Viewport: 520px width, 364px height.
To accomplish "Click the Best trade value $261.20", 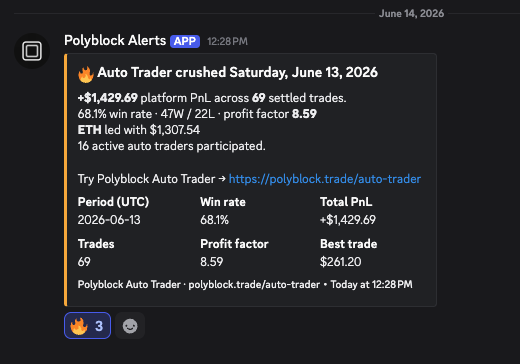I will pyautogui.click(x=340, y=262).
